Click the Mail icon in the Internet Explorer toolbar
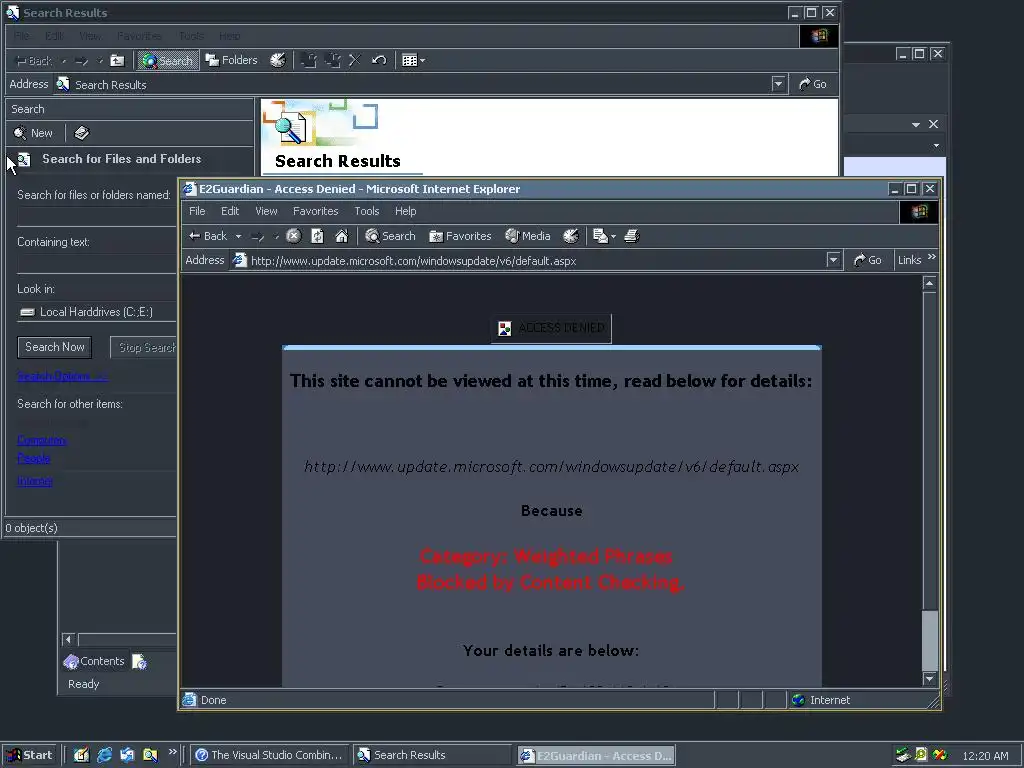Viewport: 1024px width, 768px height. click(600, 236)
